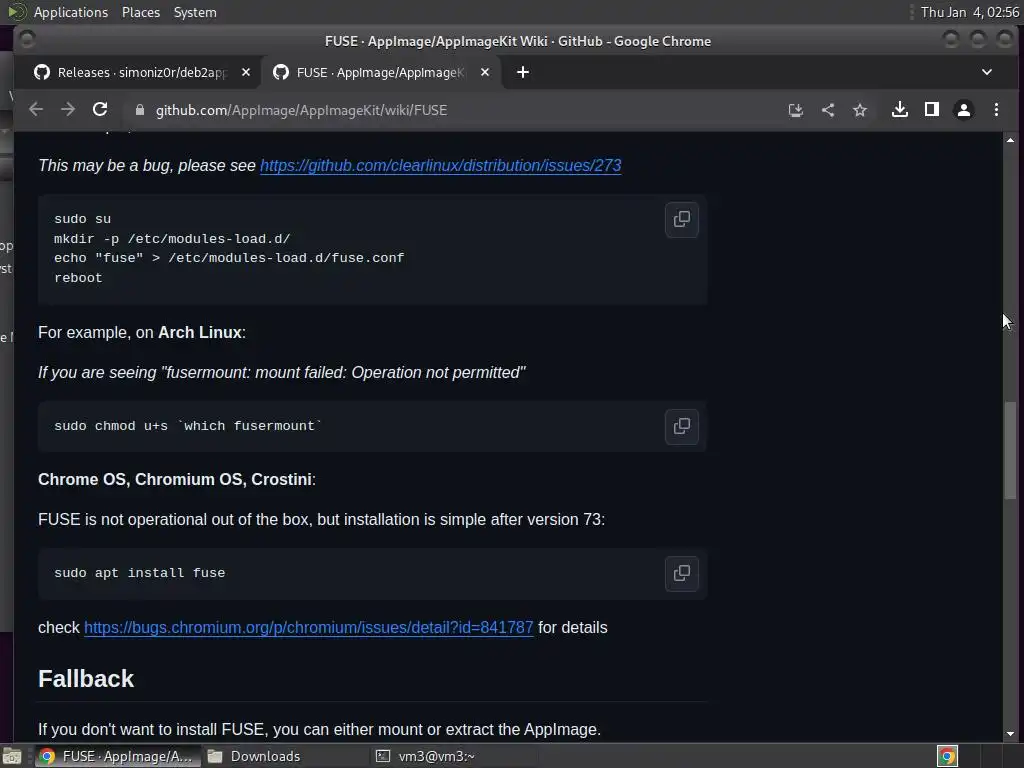
Task: Click the clock showing Thu Jan 4
Action: pyautogui.click(x=969, y=12)
